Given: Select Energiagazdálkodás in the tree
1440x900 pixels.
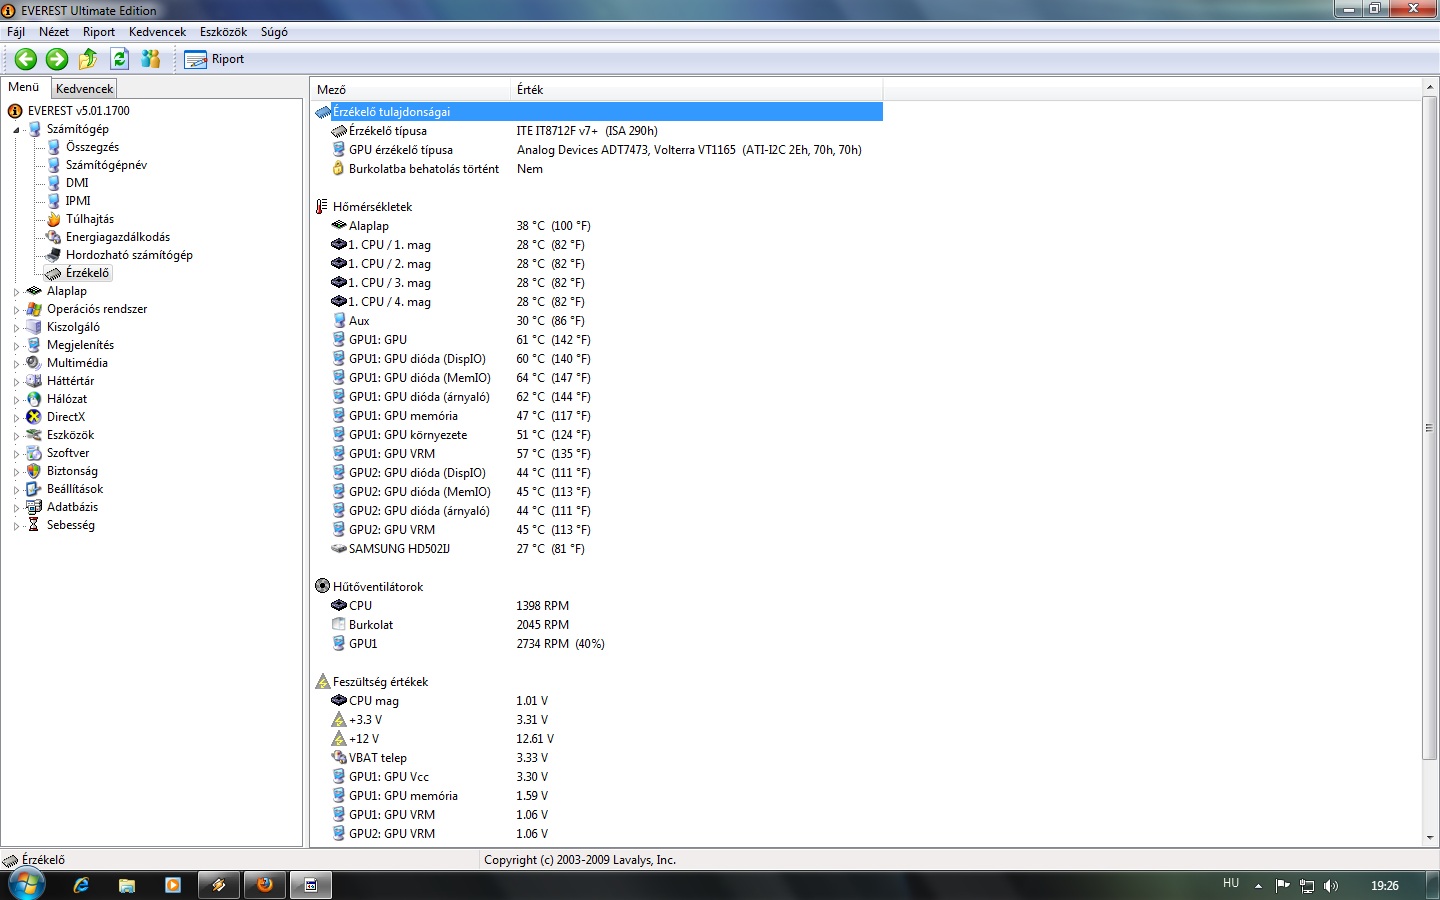Looking at the screenshot, I should pos(118,237).
